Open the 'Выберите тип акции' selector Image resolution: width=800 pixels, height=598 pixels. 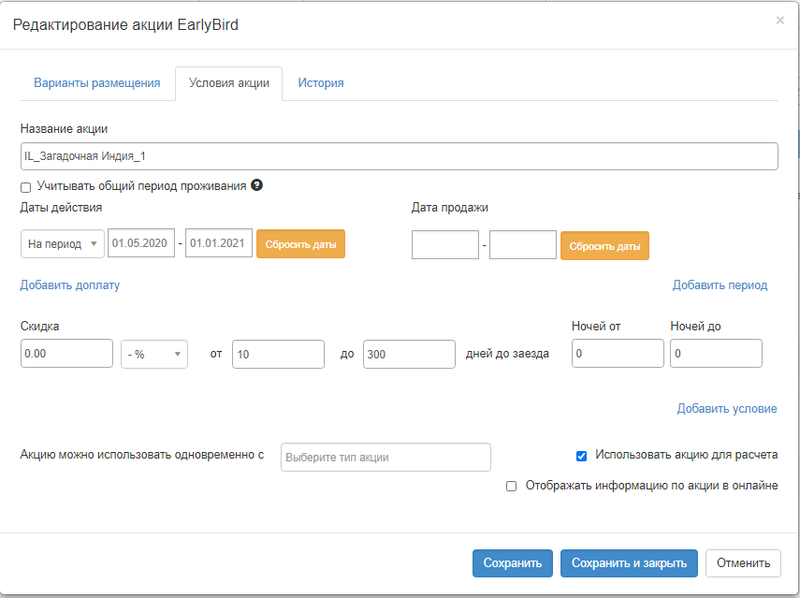[x=386, y=457]
